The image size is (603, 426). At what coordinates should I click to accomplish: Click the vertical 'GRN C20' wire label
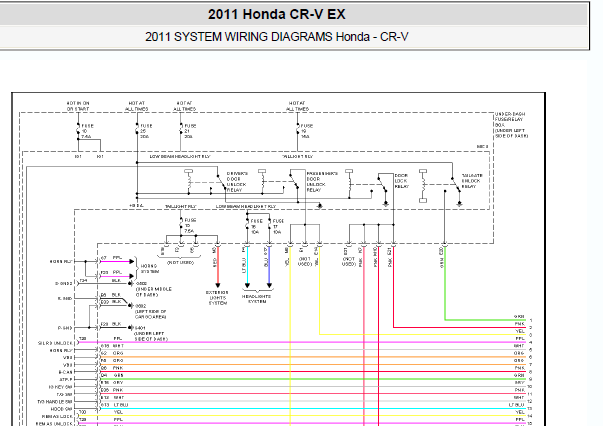click(441, 257)
